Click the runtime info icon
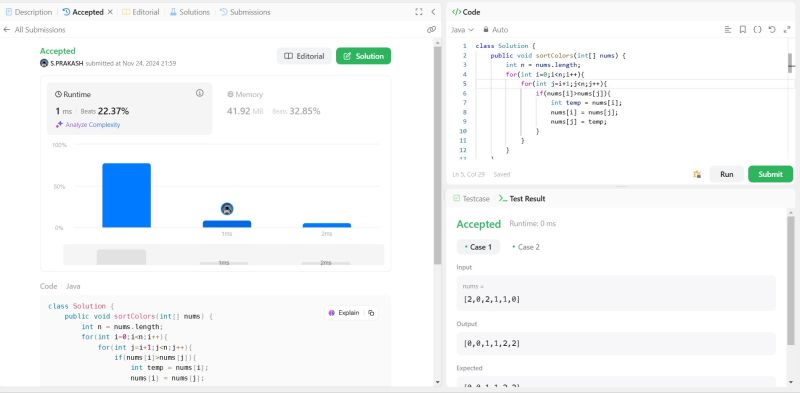This screenshot has width=800, height=393. pyautogui.click(x=199, y=93)
